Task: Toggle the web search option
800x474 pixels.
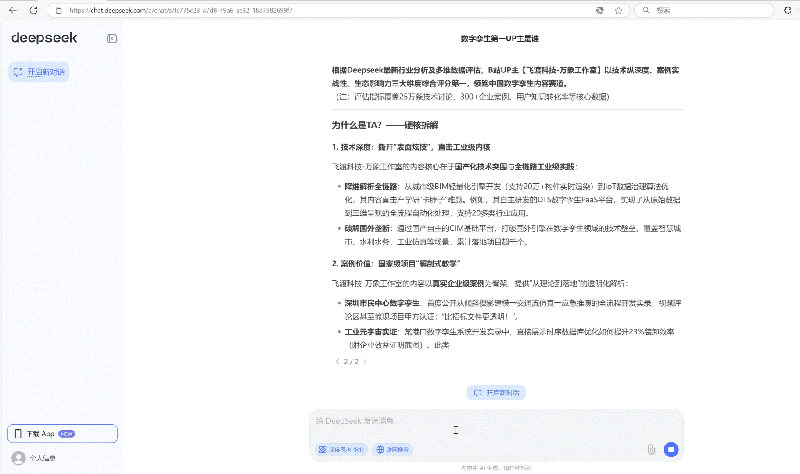Action: [393, 450]
